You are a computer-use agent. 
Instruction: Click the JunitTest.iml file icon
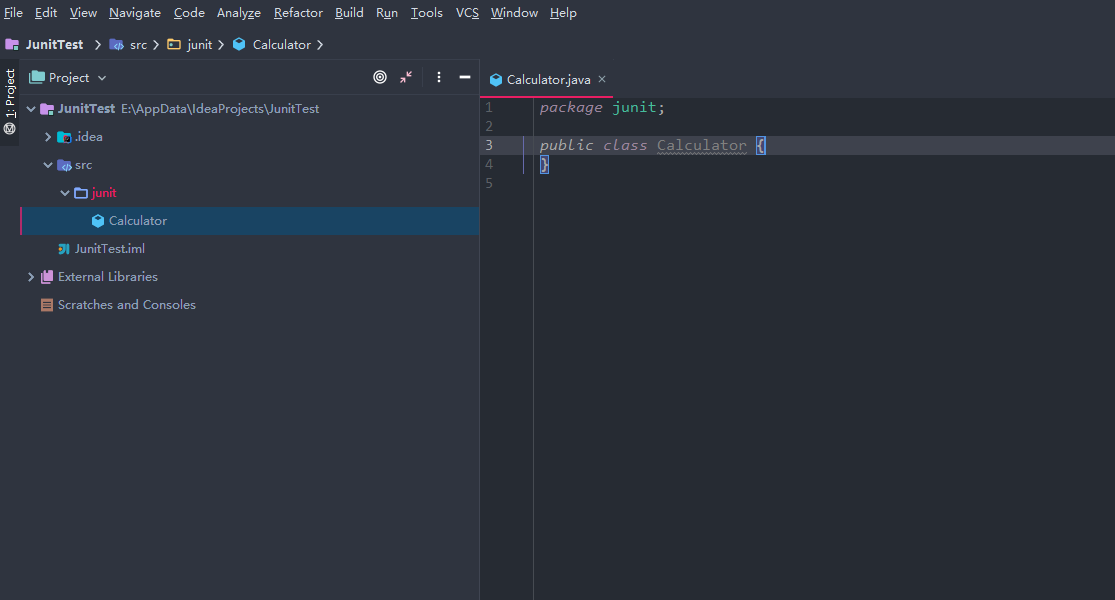[x=64, y=249]
